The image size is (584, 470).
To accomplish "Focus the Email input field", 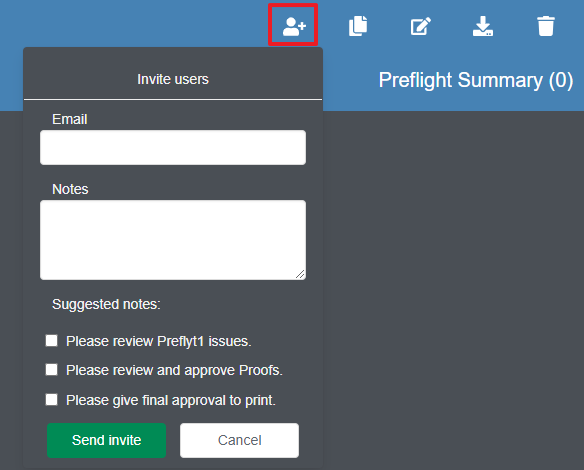I will pos(173,147).
